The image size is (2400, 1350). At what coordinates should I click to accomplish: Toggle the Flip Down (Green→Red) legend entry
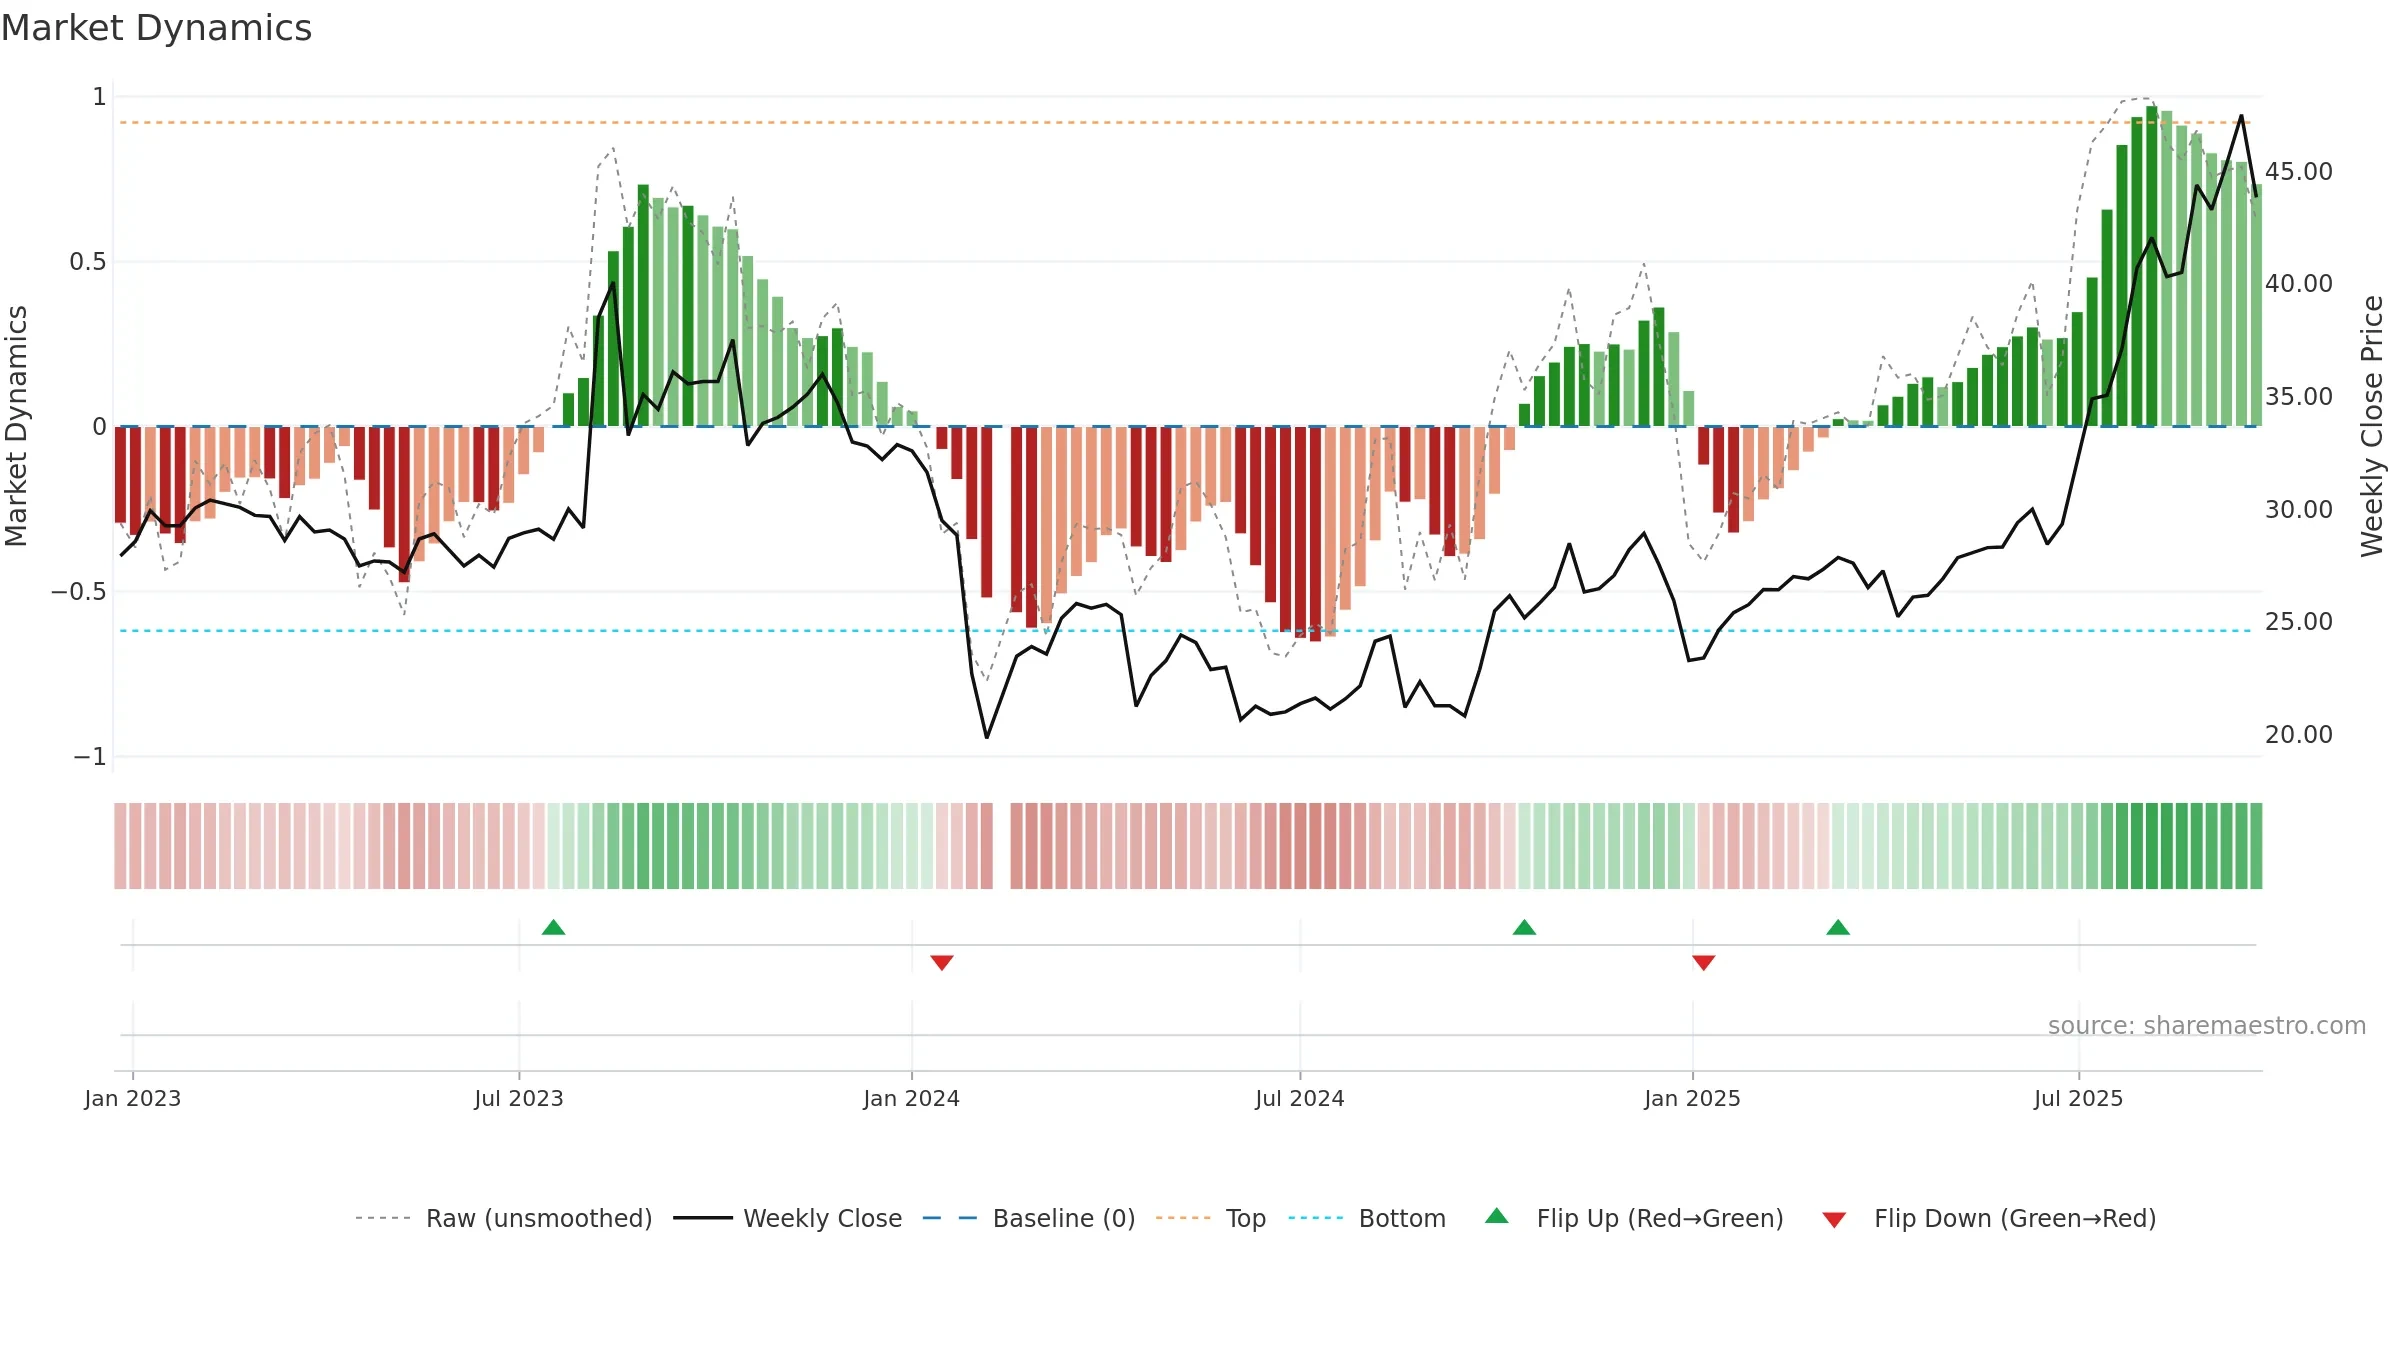[1989, 1218]
